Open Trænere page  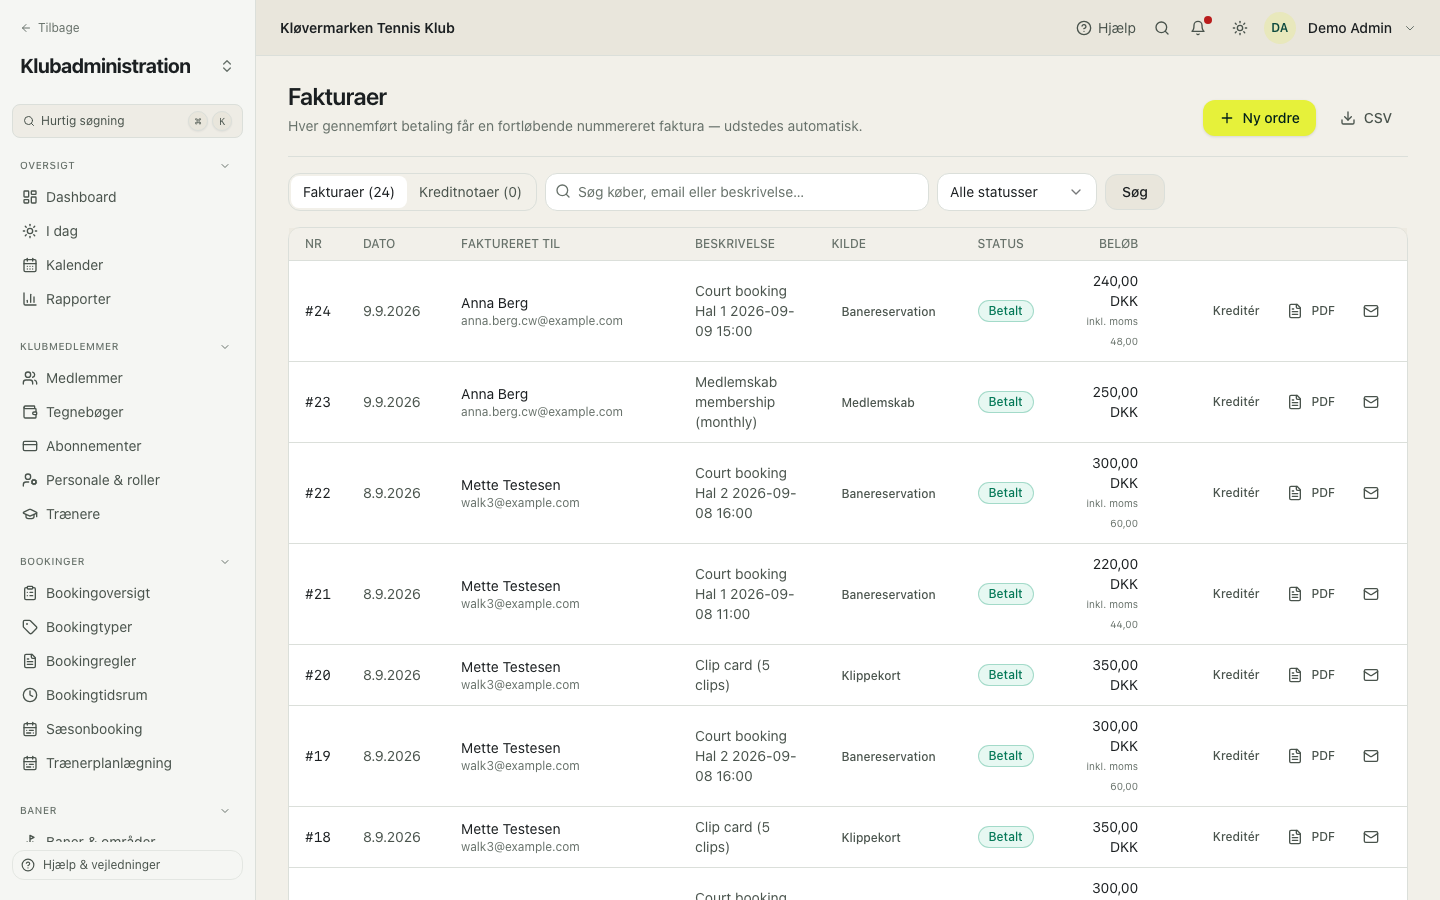[x=127, y=514]
